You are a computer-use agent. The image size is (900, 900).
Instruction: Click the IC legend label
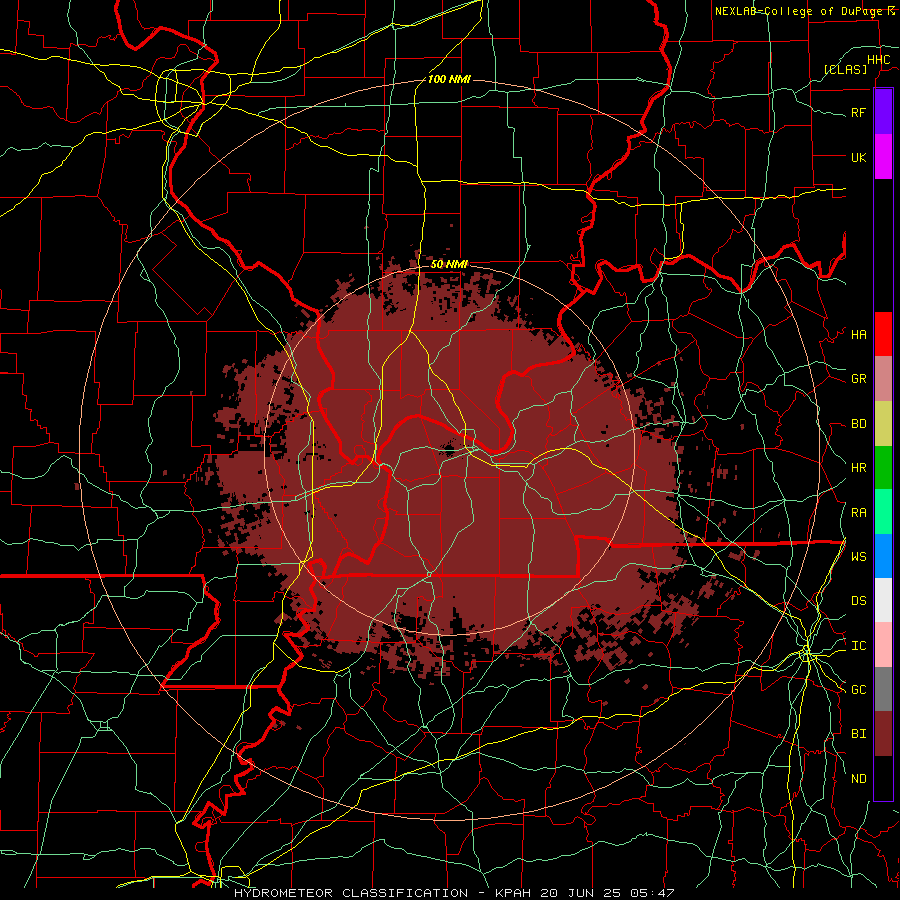(x=858, y=646)
